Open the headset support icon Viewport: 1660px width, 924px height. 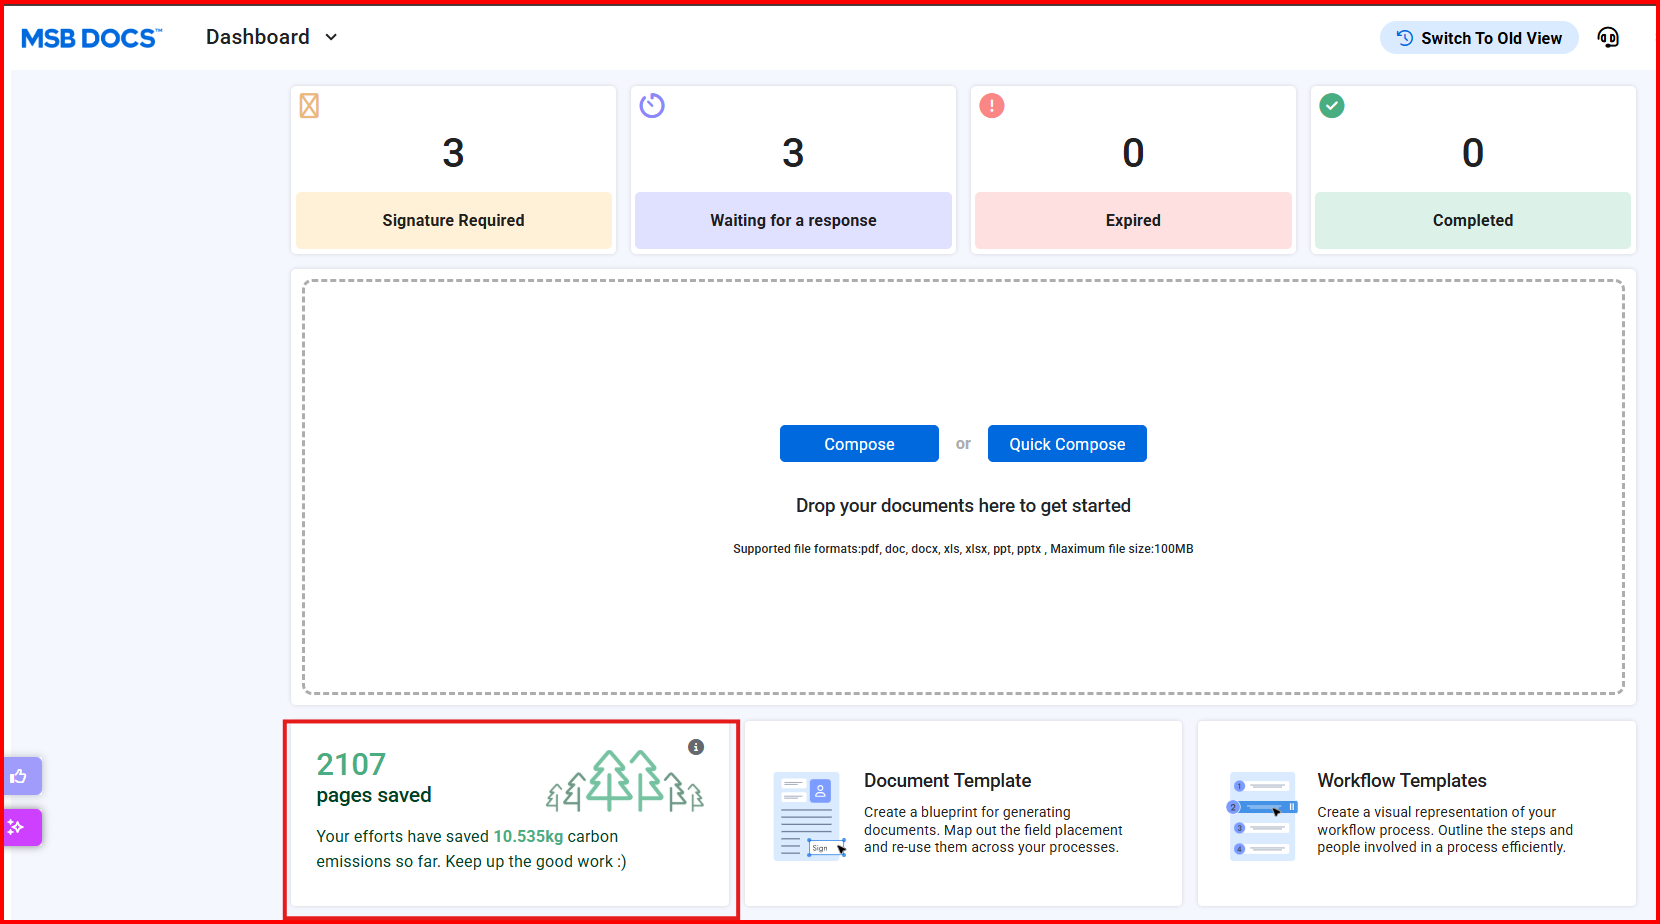tap(1608, 38)
